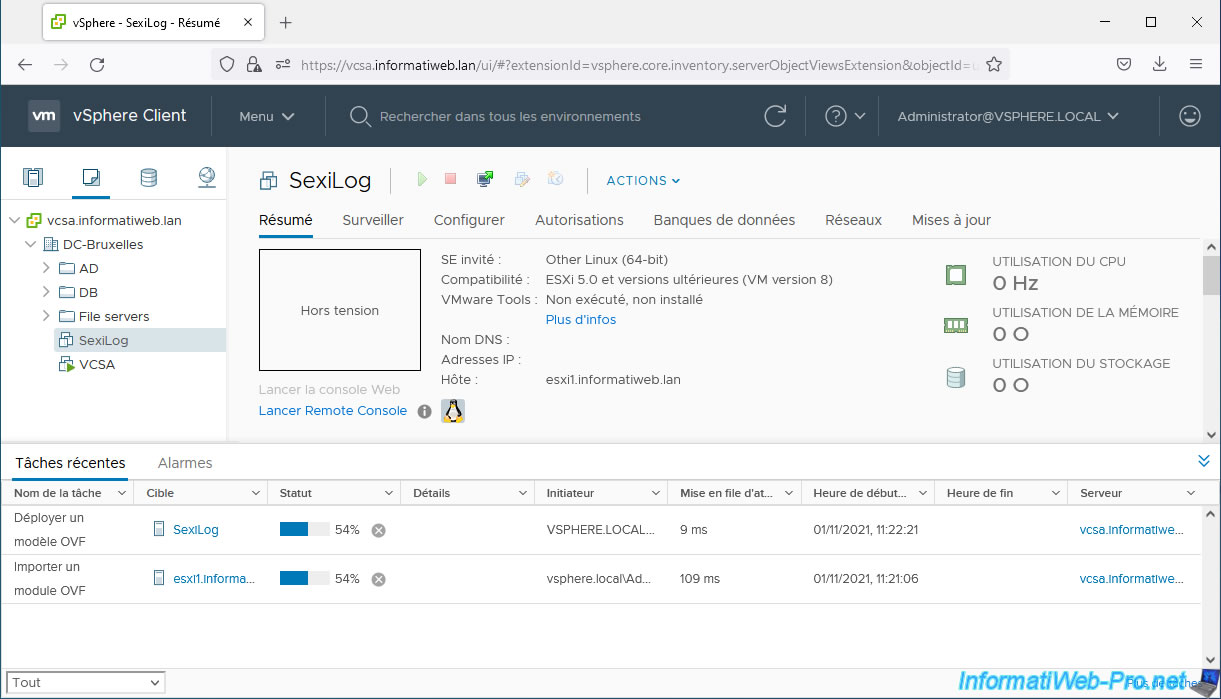Open the ACTIONS dropdown menu
Screen dimensions: 1221x699
point(643,181)
